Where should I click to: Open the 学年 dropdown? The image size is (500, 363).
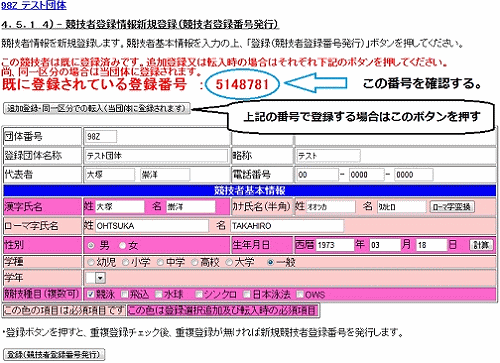[96, 278]
